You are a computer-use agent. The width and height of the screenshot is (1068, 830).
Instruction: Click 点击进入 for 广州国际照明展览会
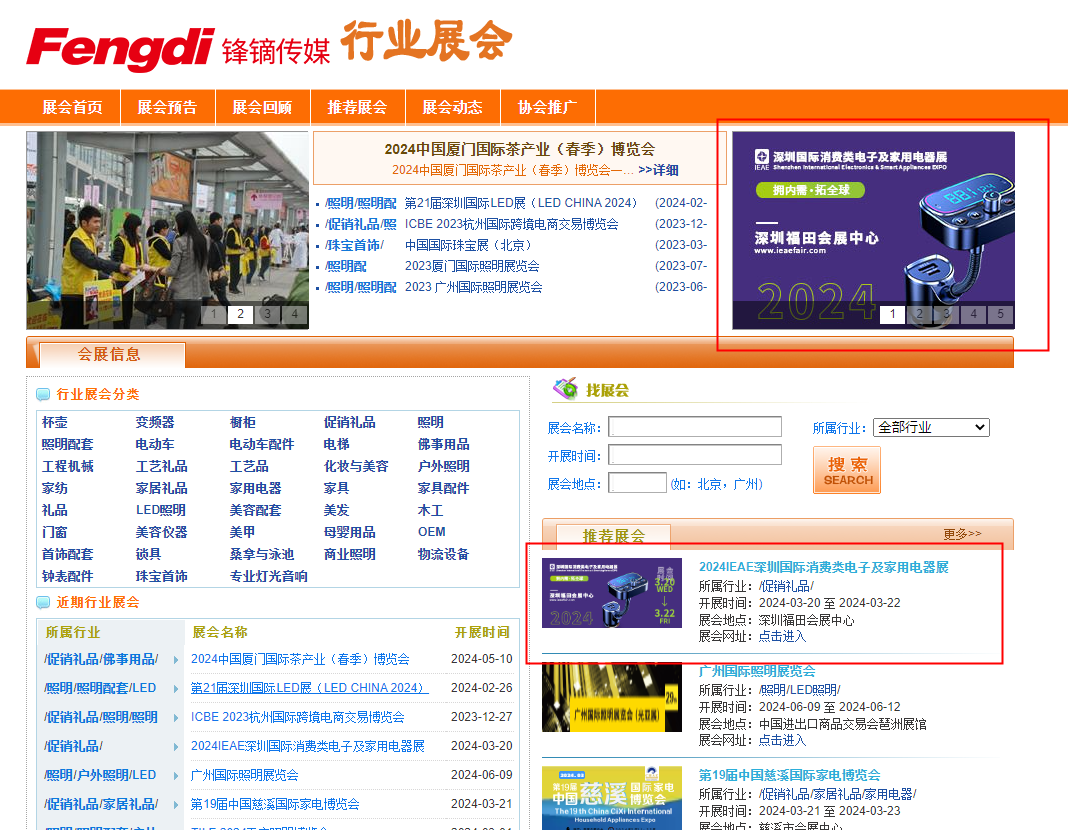pyautogui.click(x=782, y=740)
